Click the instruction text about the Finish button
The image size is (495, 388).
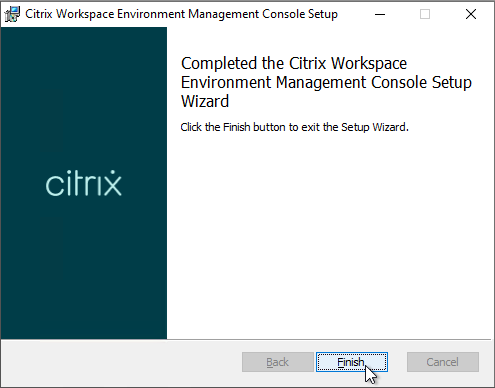[294, 127]
